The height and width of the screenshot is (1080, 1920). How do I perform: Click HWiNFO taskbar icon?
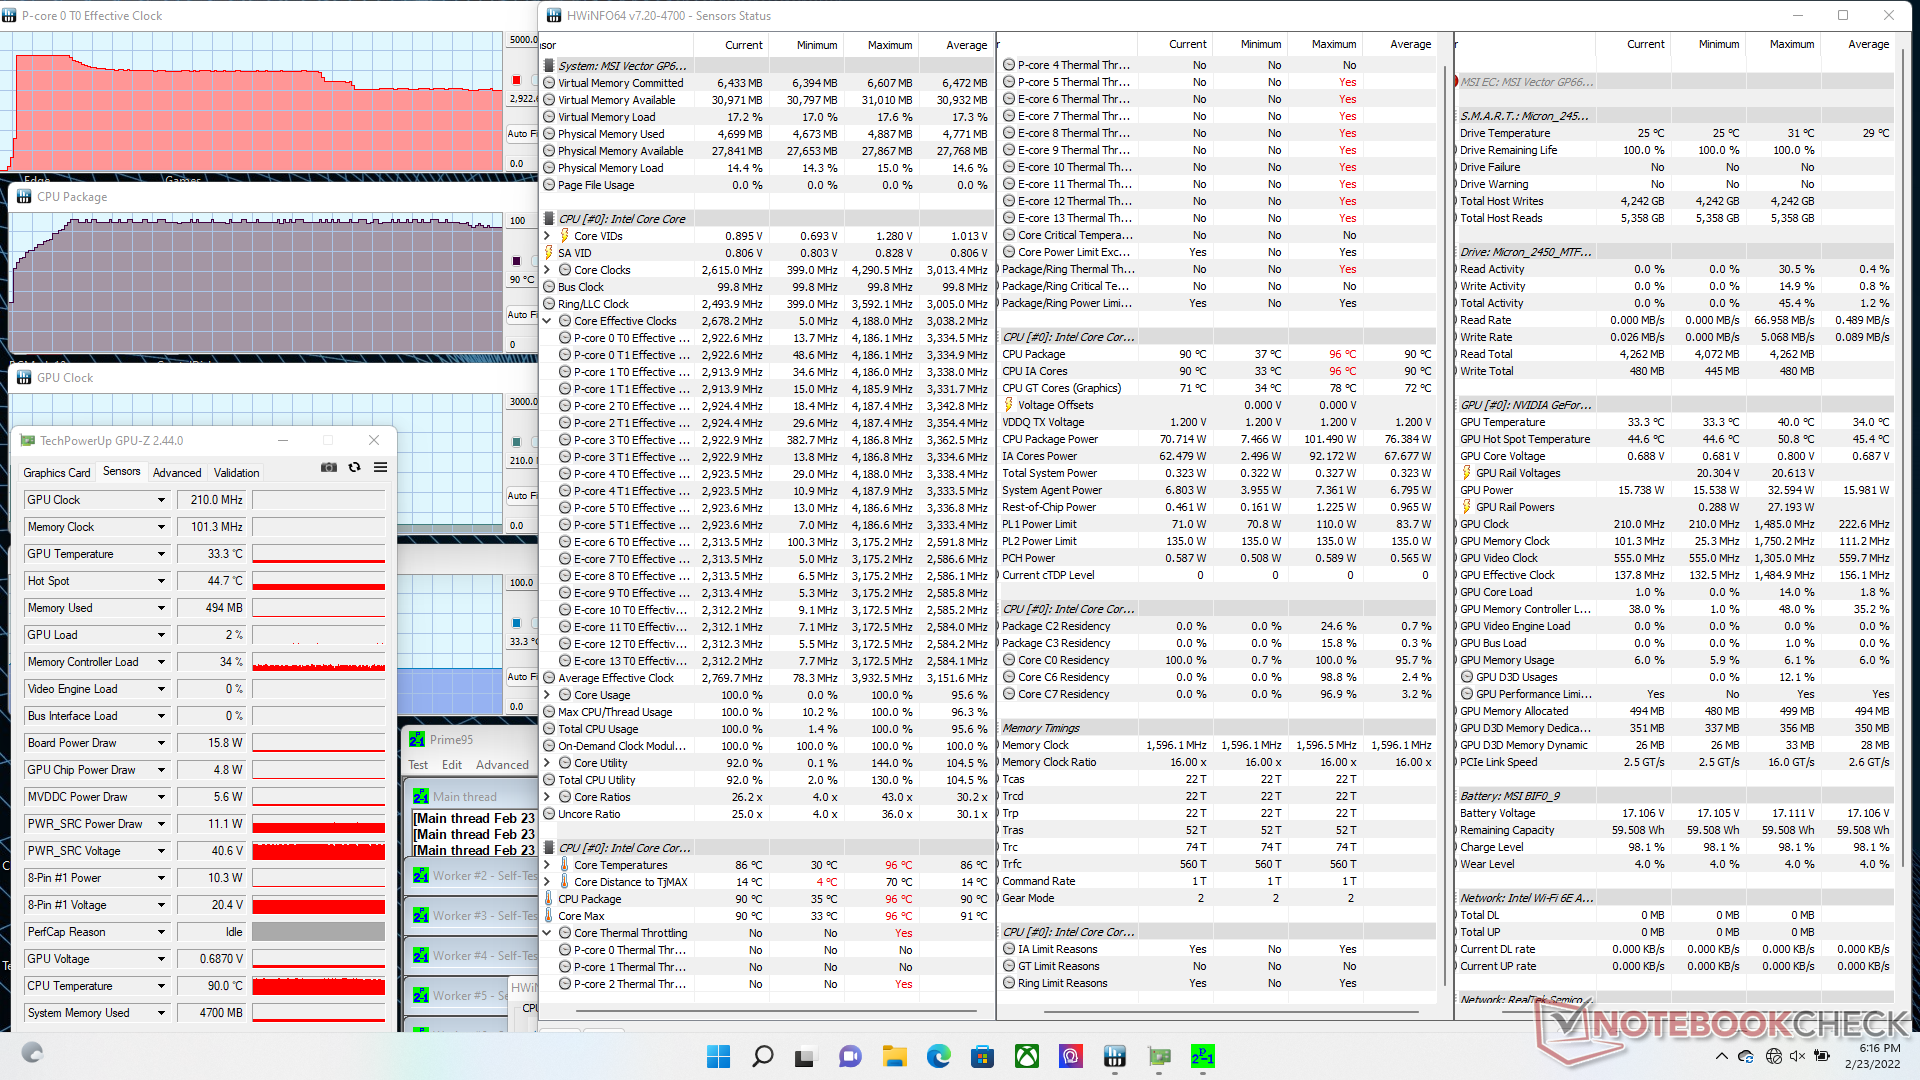coord(1115,1056)
